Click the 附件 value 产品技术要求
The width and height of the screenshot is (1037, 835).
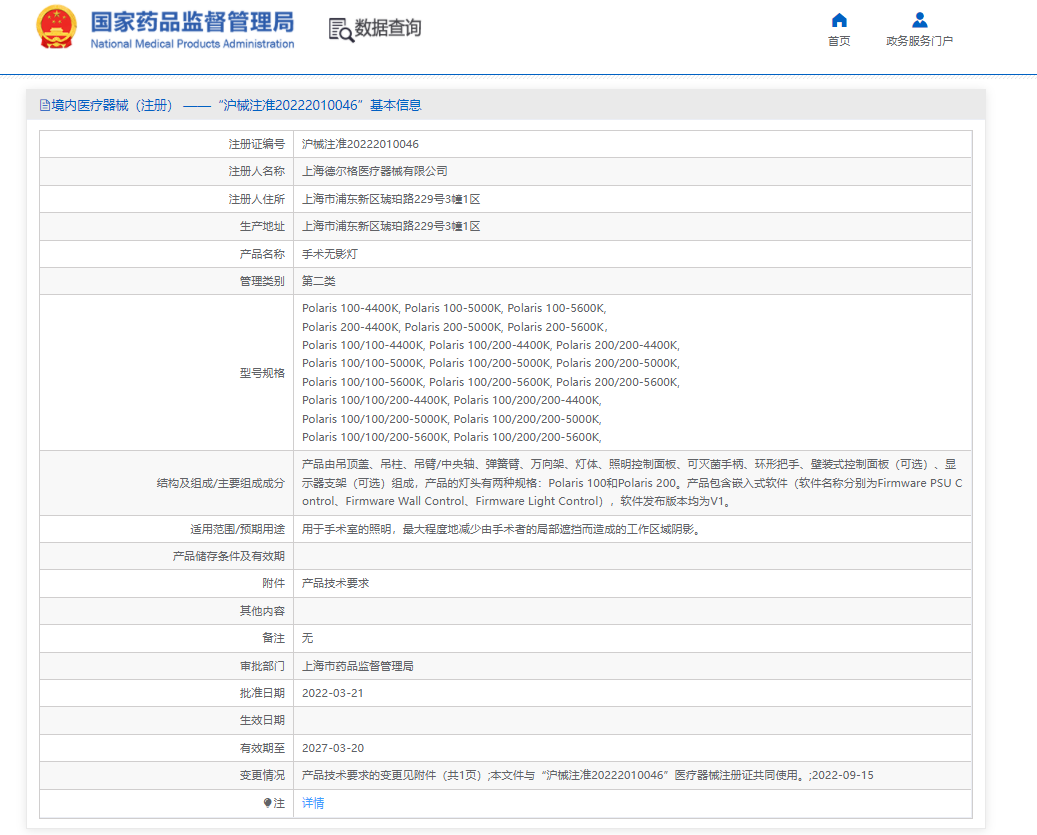coord(335,583)
